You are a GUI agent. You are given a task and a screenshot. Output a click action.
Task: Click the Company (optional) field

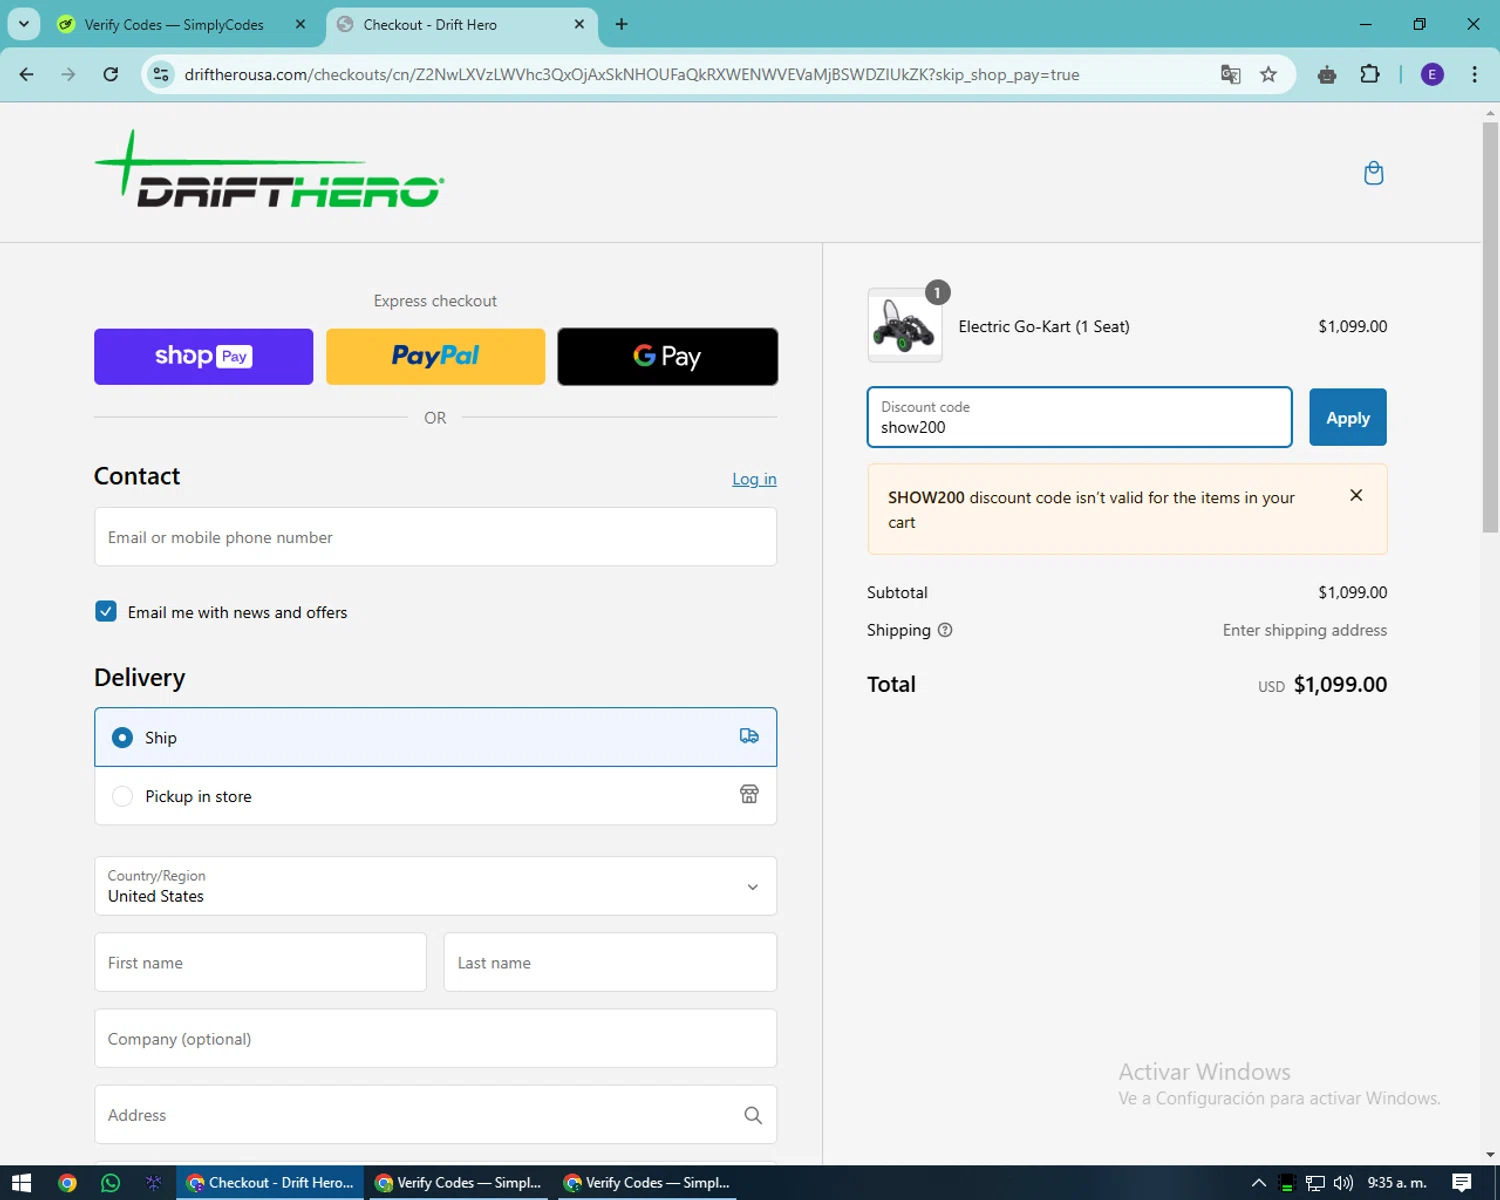tap(435, 1038)
